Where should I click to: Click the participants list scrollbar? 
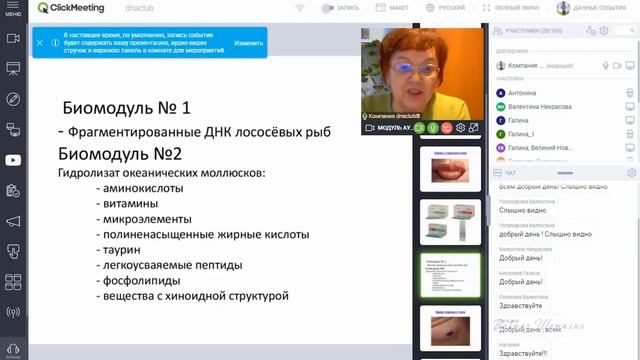coord(638,73)
